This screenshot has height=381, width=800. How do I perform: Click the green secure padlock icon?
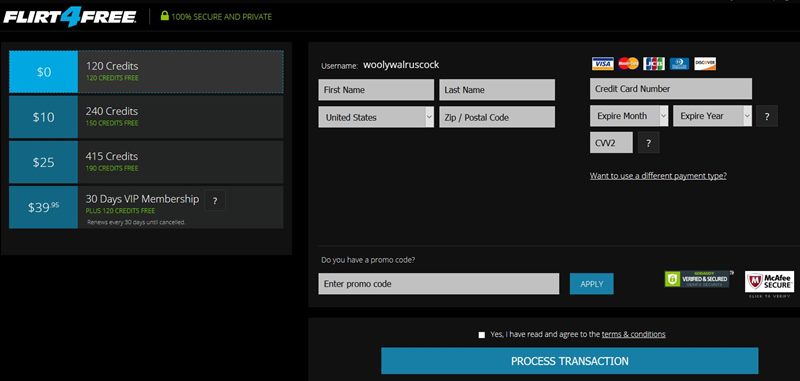tap(164, 16)
